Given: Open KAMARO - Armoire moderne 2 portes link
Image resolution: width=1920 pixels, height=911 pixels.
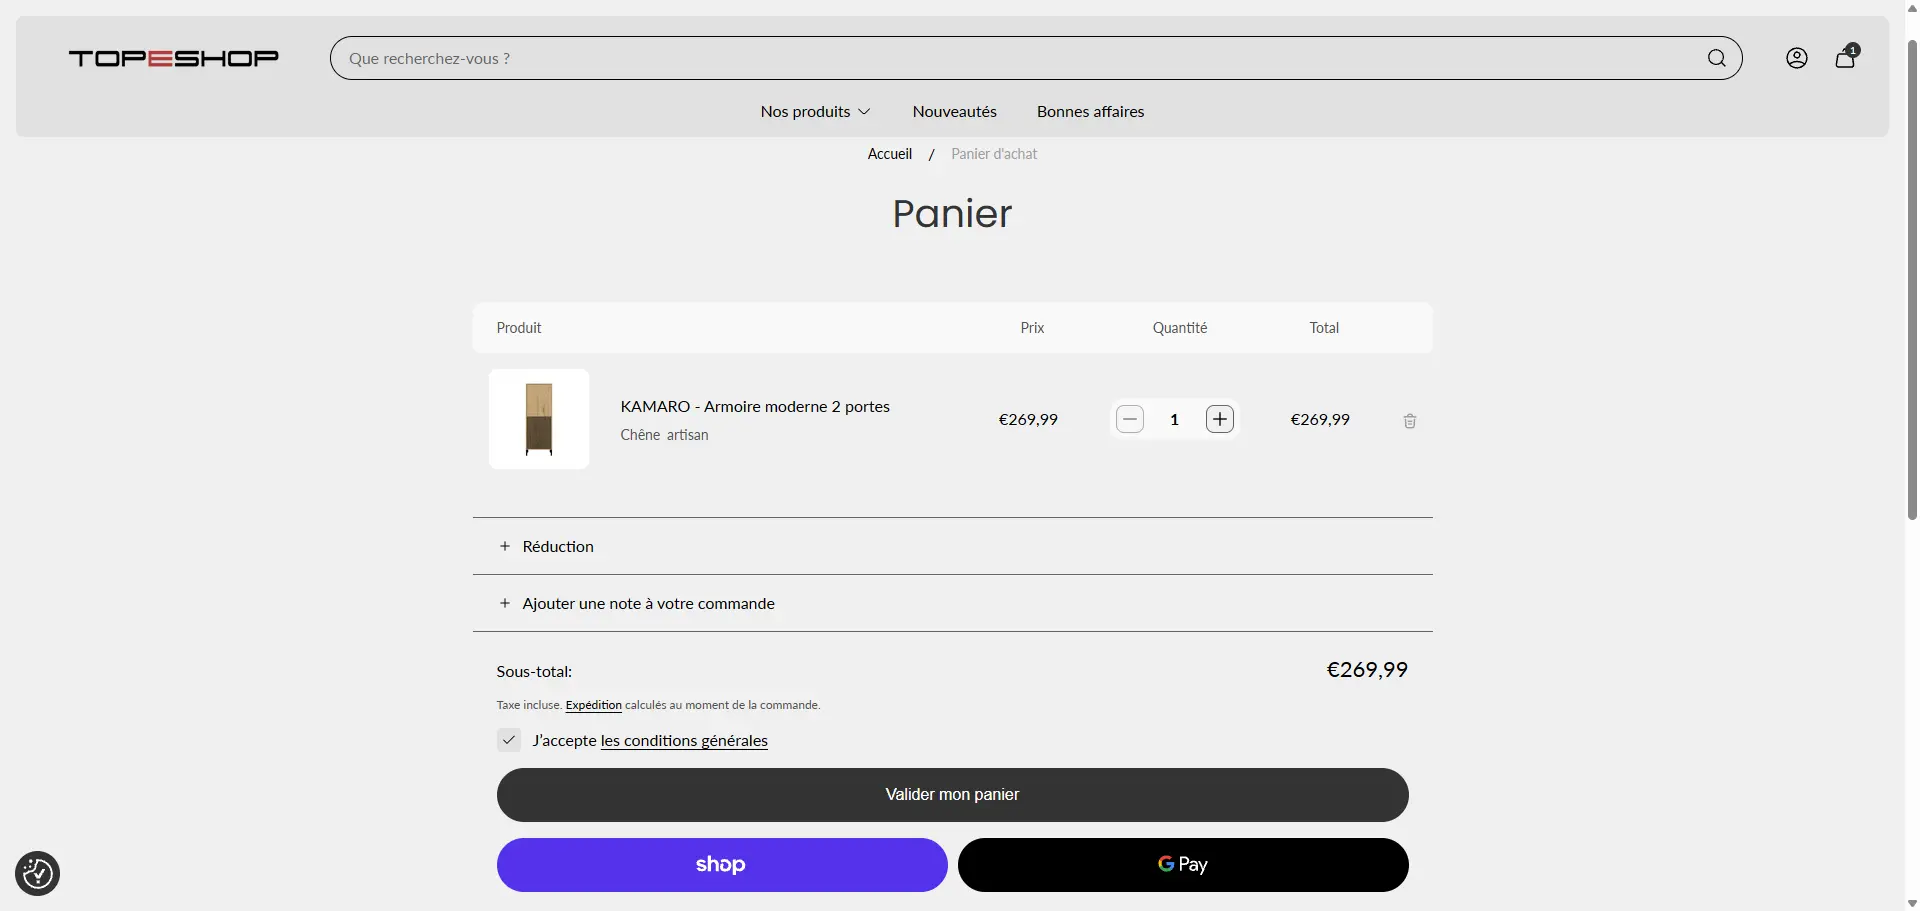Looking at the screenshot, I should tap(755, 407).
